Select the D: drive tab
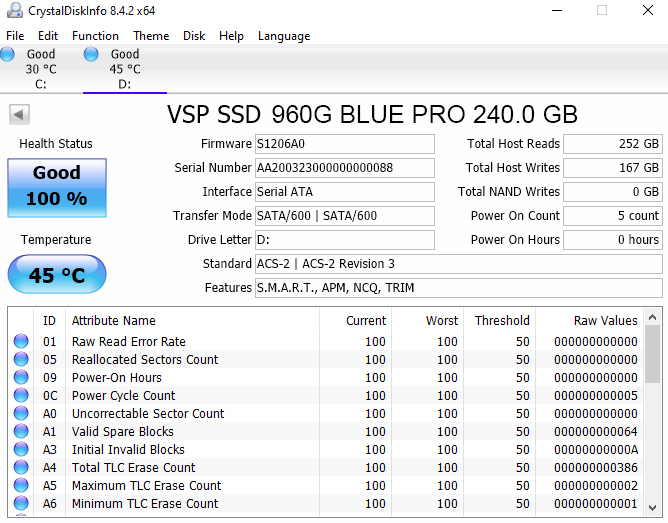Viewport: 668px width, 523px height. [x=125, y=69]
